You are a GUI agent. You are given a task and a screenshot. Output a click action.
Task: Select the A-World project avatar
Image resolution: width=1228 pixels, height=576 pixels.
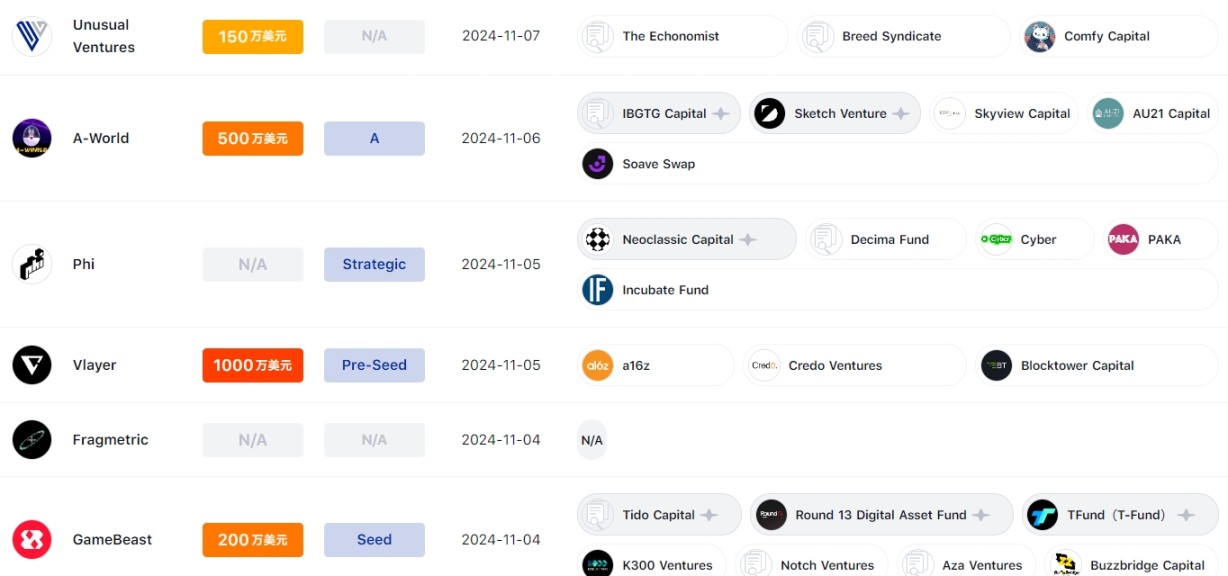(x=31, y=138)
